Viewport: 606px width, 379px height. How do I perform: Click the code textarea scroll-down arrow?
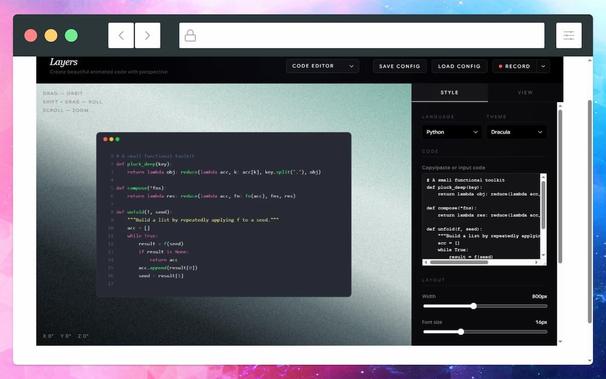[543, 255]
